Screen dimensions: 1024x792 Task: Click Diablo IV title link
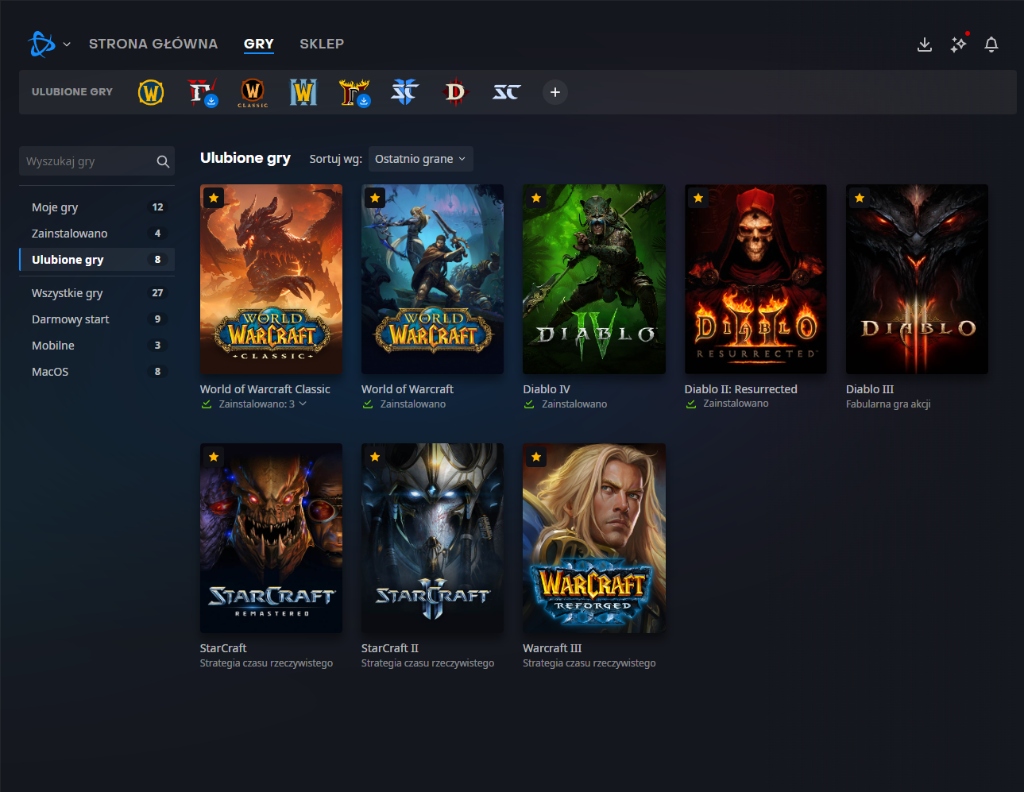(547, 388)
